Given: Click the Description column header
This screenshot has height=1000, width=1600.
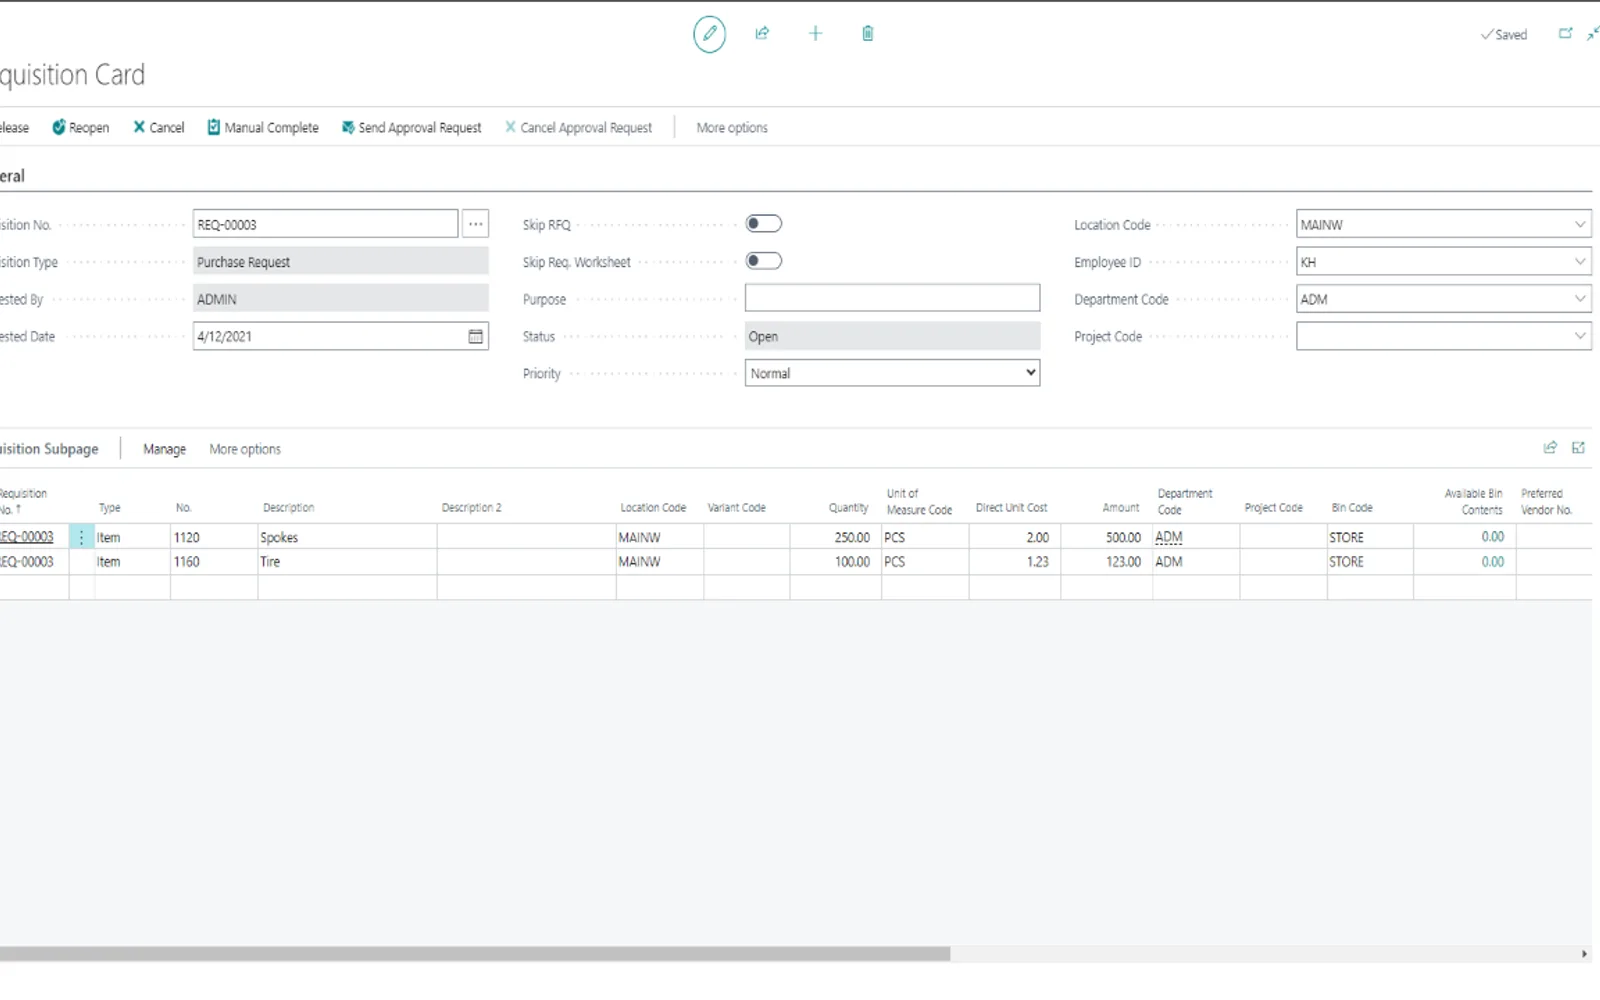Looking at the screenshot, I should (x=288, y=508).
